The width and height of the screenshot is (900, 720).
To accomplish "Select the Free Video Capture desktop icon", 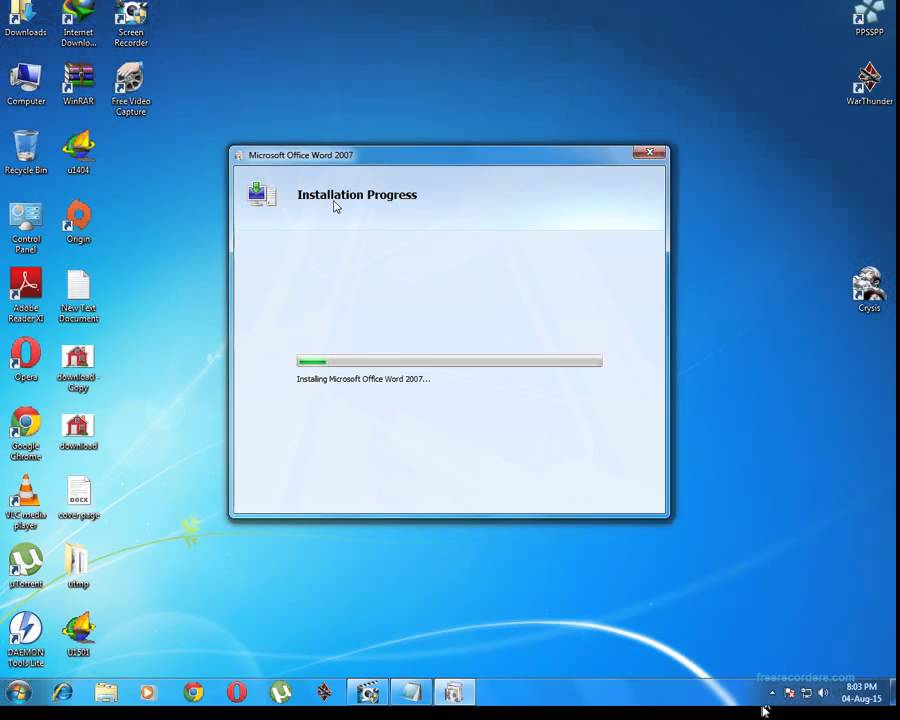I will 131,90.
